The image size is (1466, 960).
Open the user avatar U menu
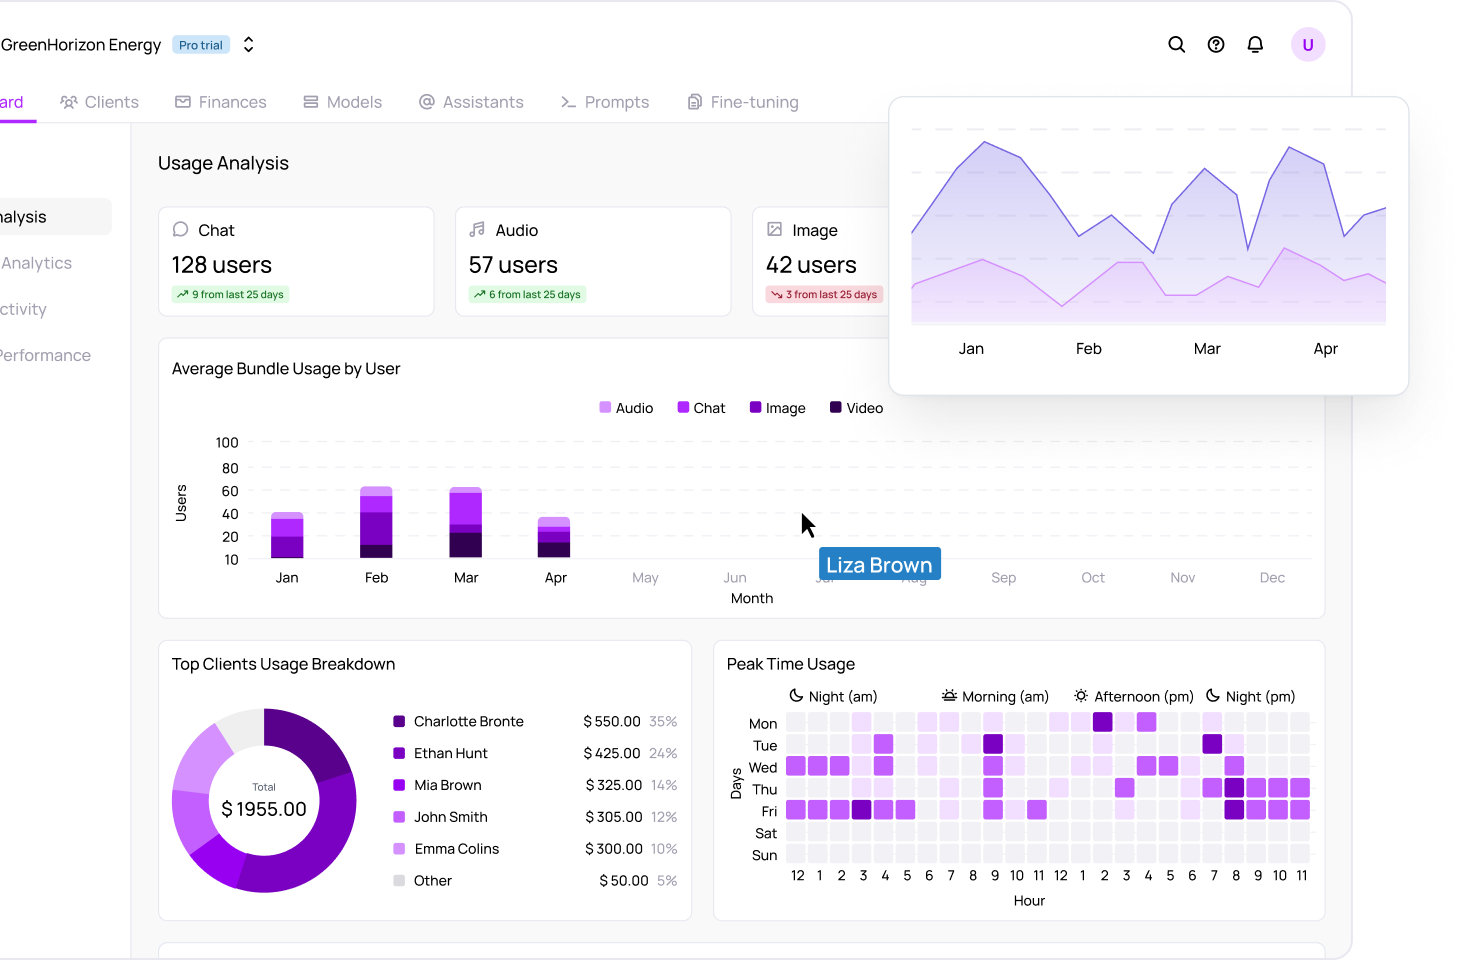1308,45
